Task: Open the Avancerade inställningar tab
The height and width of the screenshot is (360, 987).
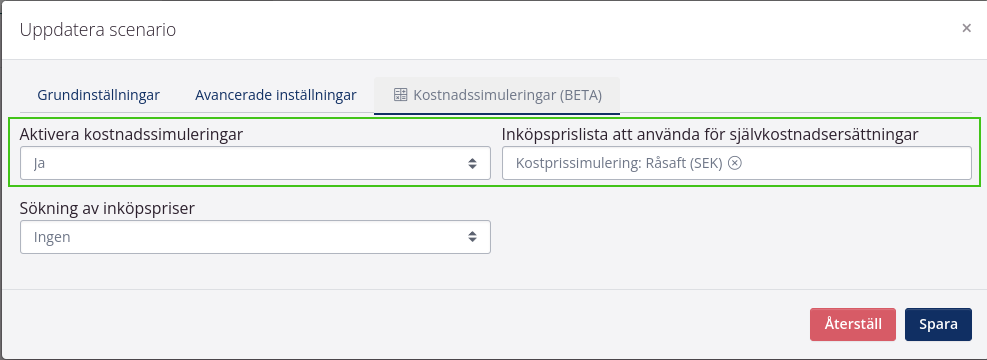Action: pos(276,95)
